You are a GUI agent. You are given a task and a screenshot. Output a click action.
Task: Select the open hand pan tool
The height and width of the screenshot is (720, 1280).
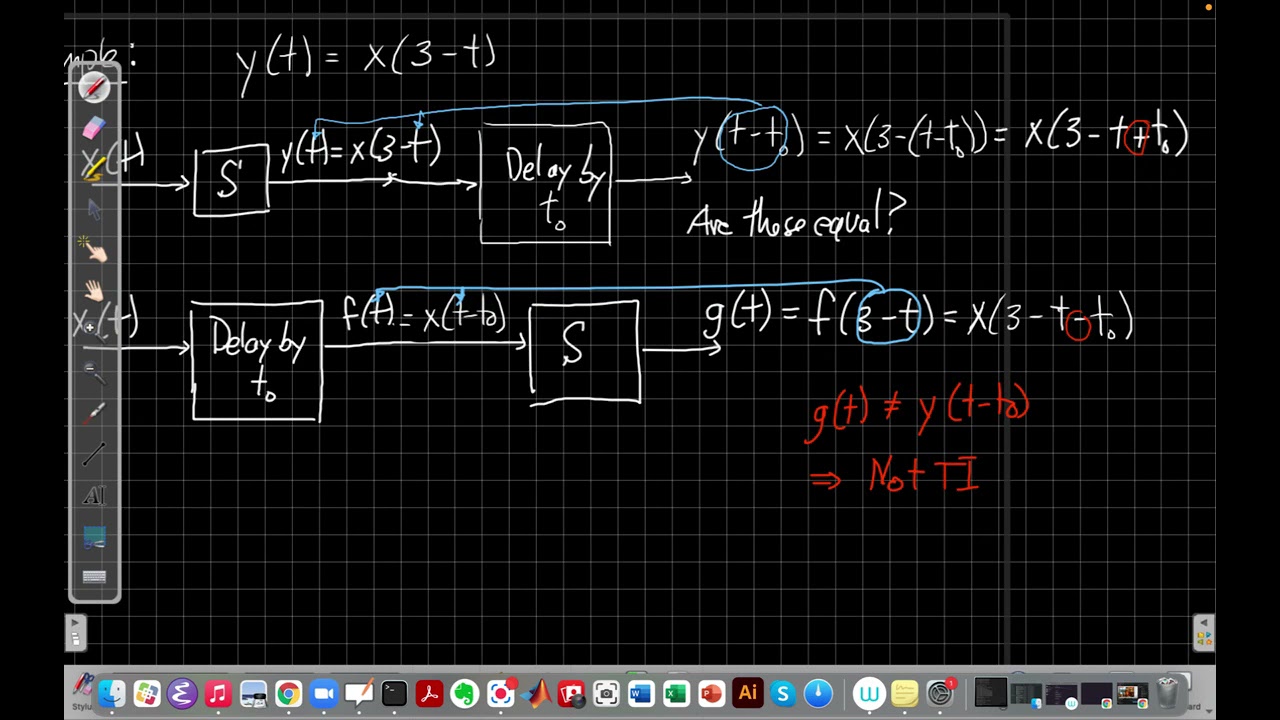click(94, 291)
